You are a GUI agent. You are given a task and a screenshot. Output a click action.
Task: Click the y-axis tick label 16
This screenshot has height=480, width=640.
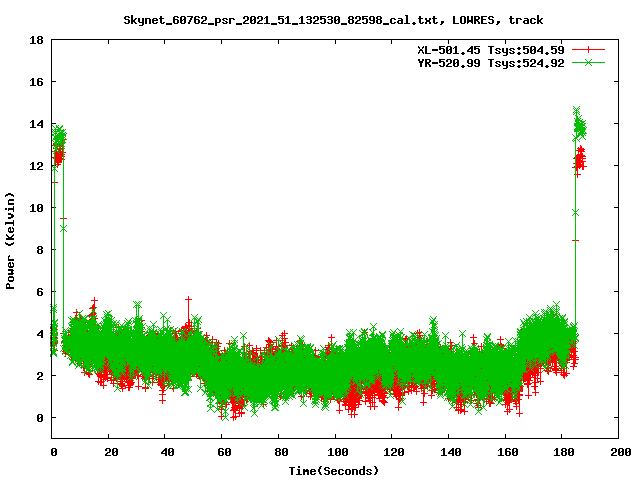click(x=36, y=82)
